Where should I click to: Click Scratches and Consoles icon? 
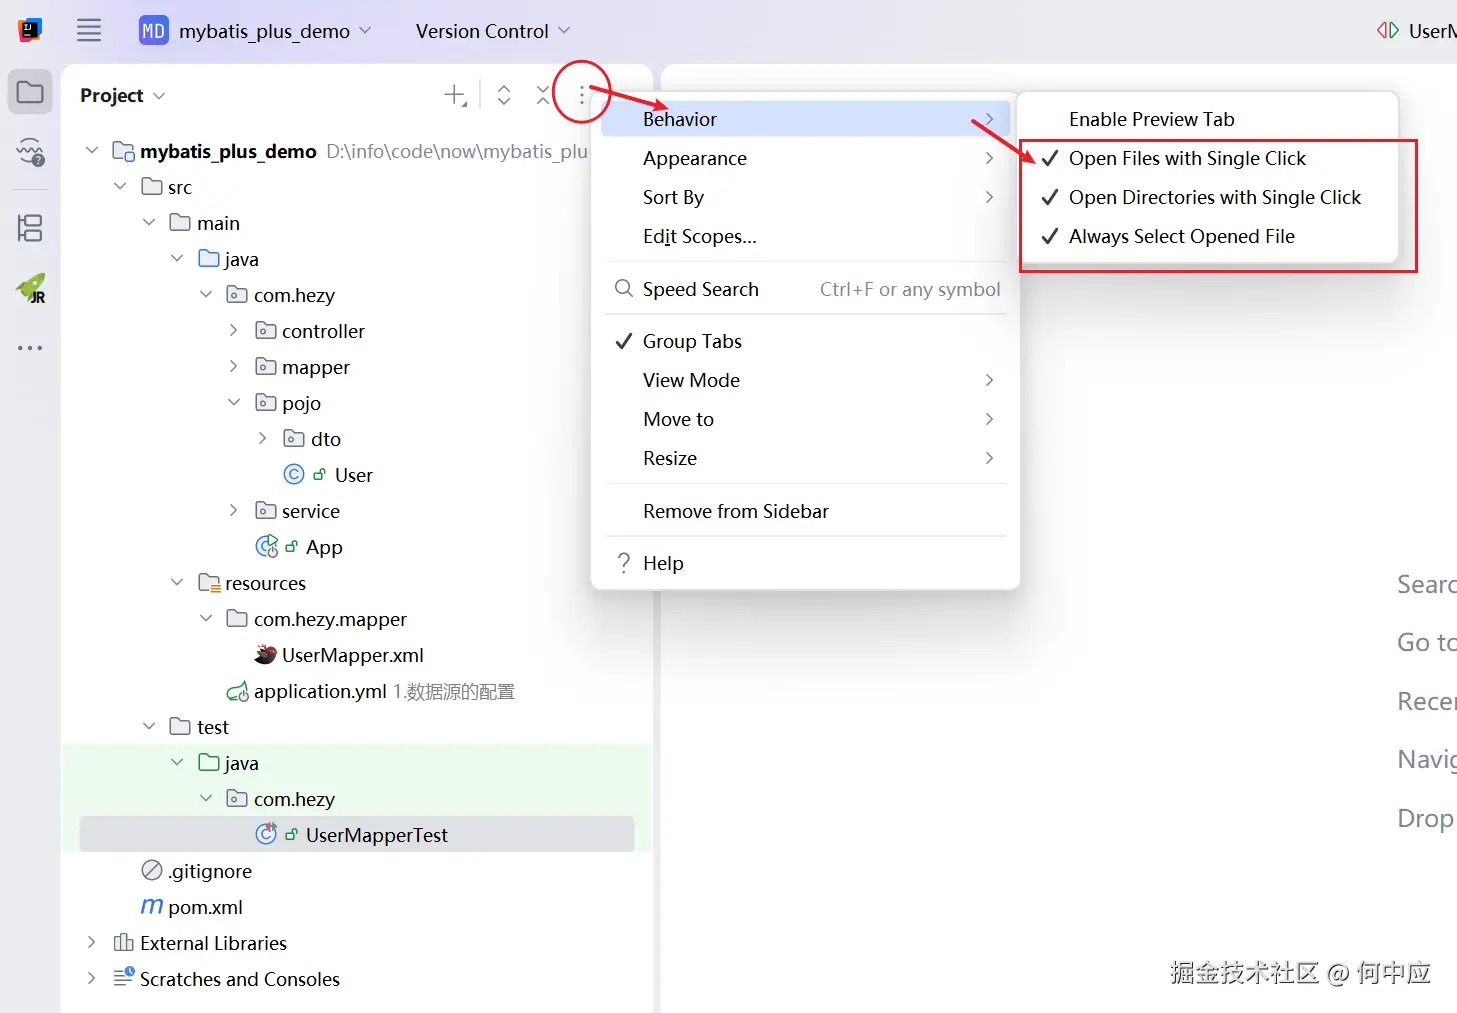coord(124,977)
